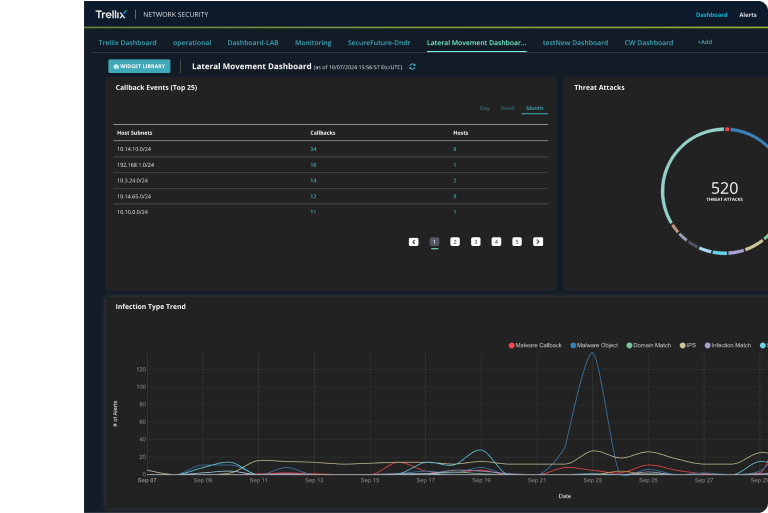This screenshot has width=768, height=513.
Task: Click the Malware Object peak near Sep 23
Action: tap(592, 353)
